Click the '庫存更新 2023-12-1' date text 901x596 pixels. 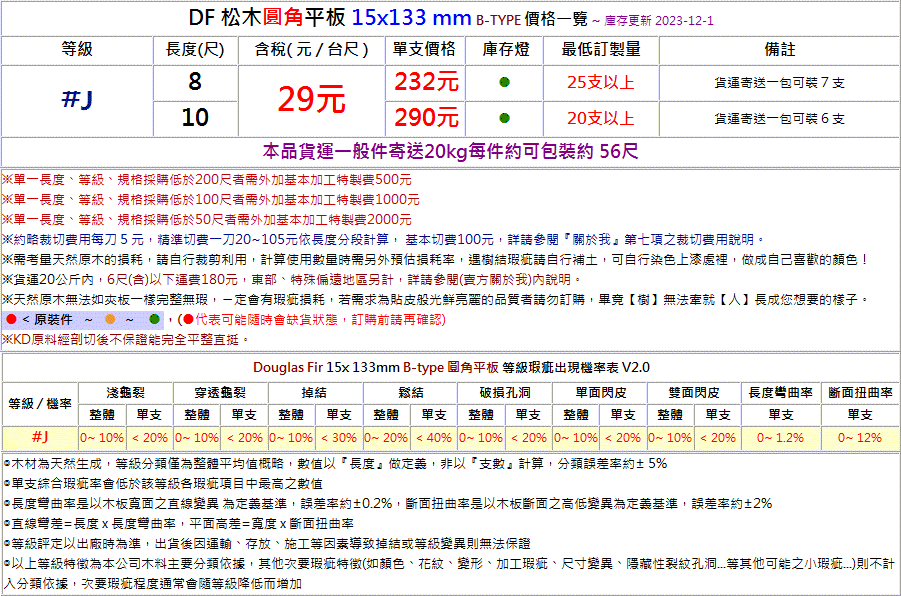(659, 21)
